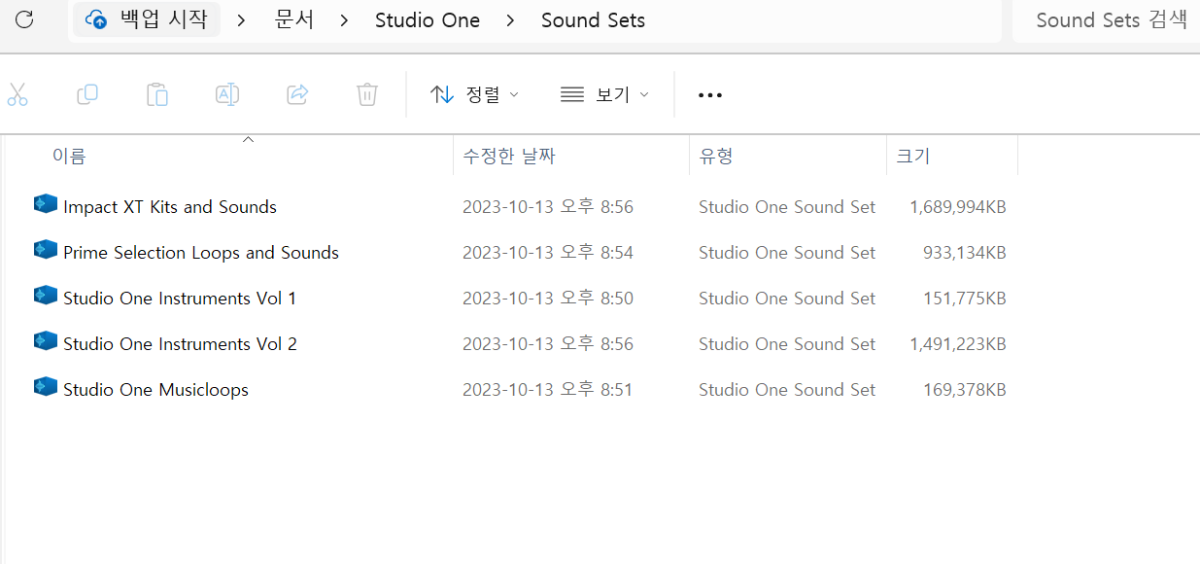
Task: Click the Sound Sets 검색 search box
Action: coord(1106,21)
